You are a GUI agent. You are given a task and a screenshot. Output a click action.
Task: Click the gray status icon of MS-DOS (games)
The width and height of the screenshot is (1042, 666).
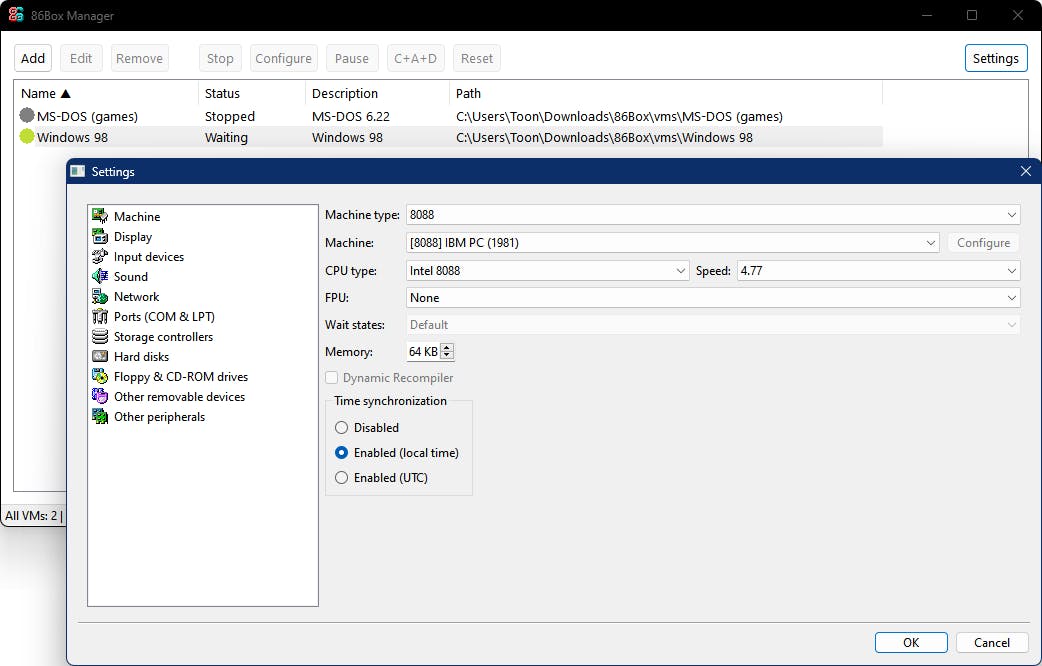[x=27, y=116]
